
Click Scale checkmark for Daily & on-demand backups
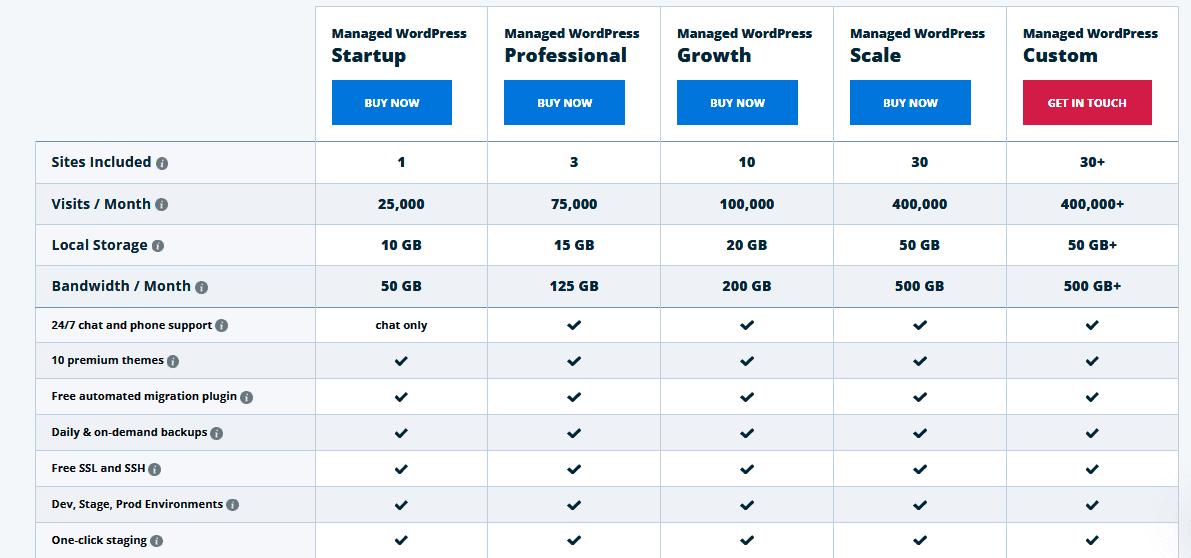(x=920, y=433)
